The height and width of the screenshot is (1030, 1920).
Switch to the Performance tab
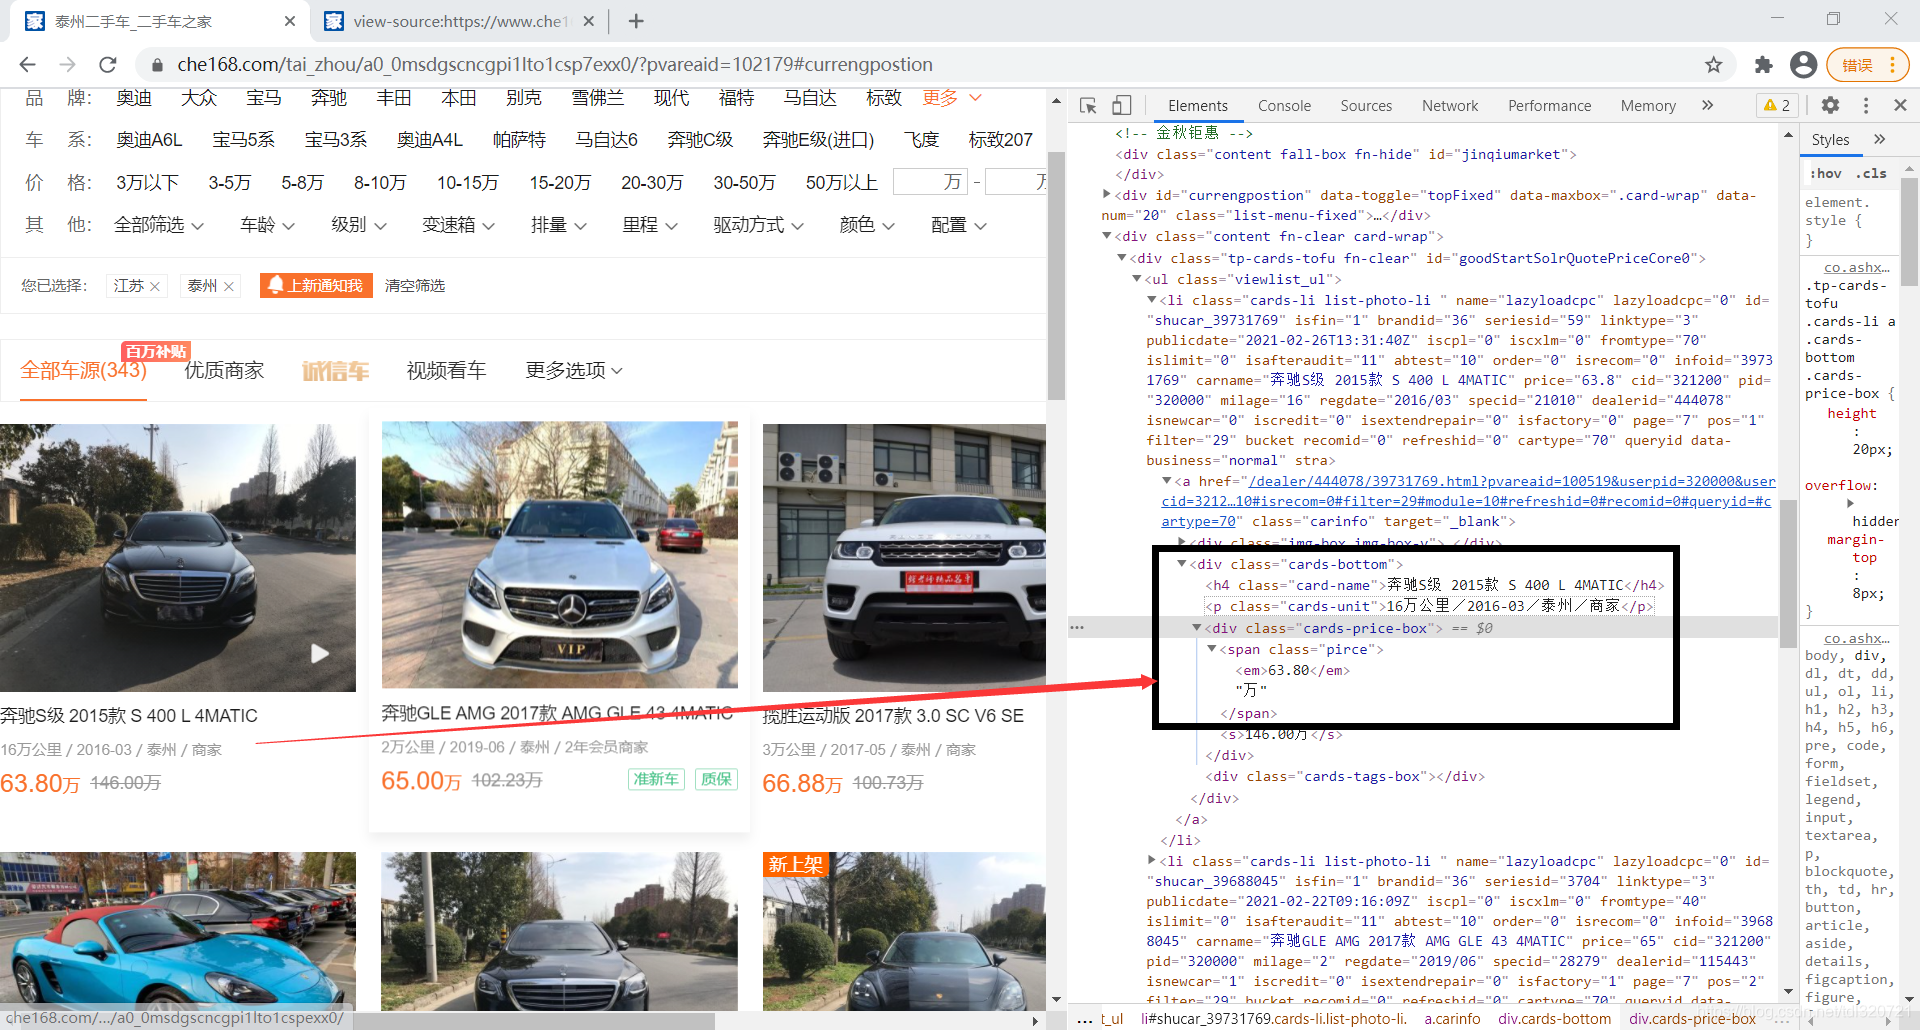pyautogui.click(x=1549, y=105)
